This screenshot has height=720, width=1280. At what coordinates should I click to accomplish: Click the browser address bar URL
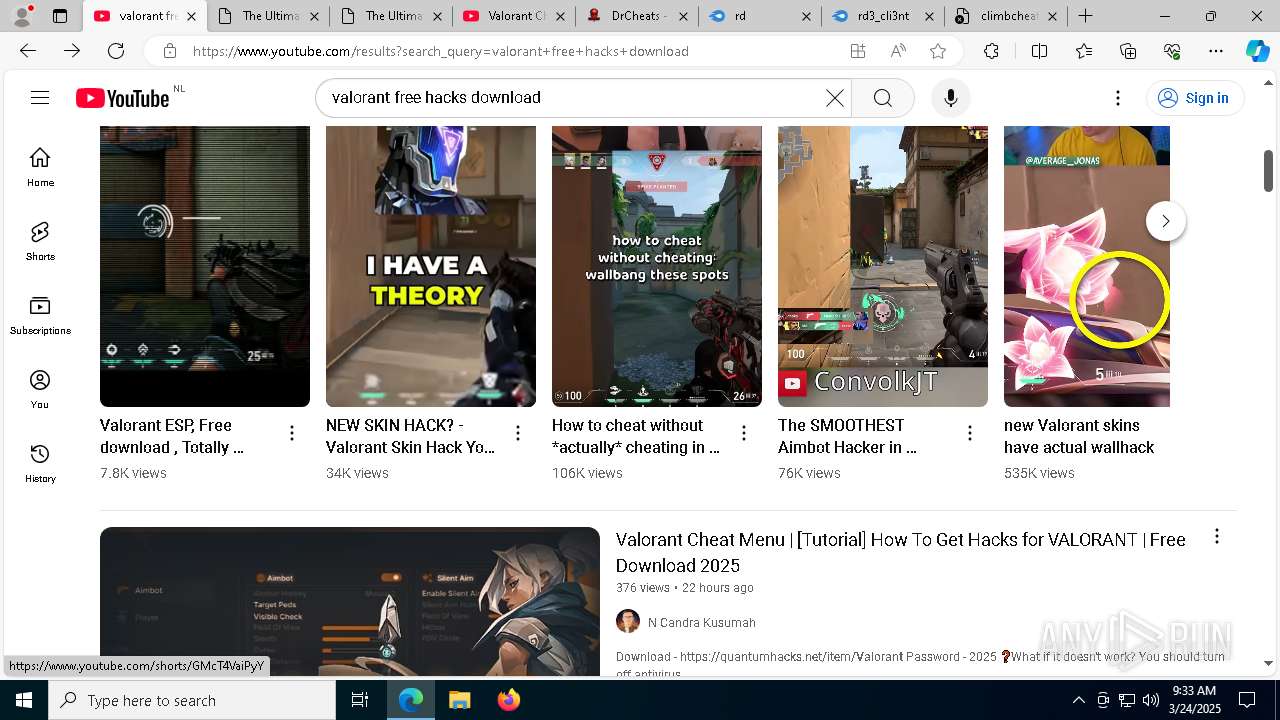[x=440, y=51]
